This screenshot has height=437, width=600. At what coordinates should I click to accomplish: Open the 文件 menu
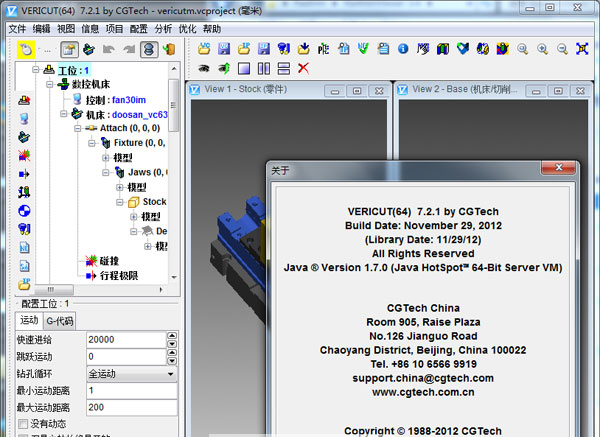pyautogui.click(x=17, y=28)
